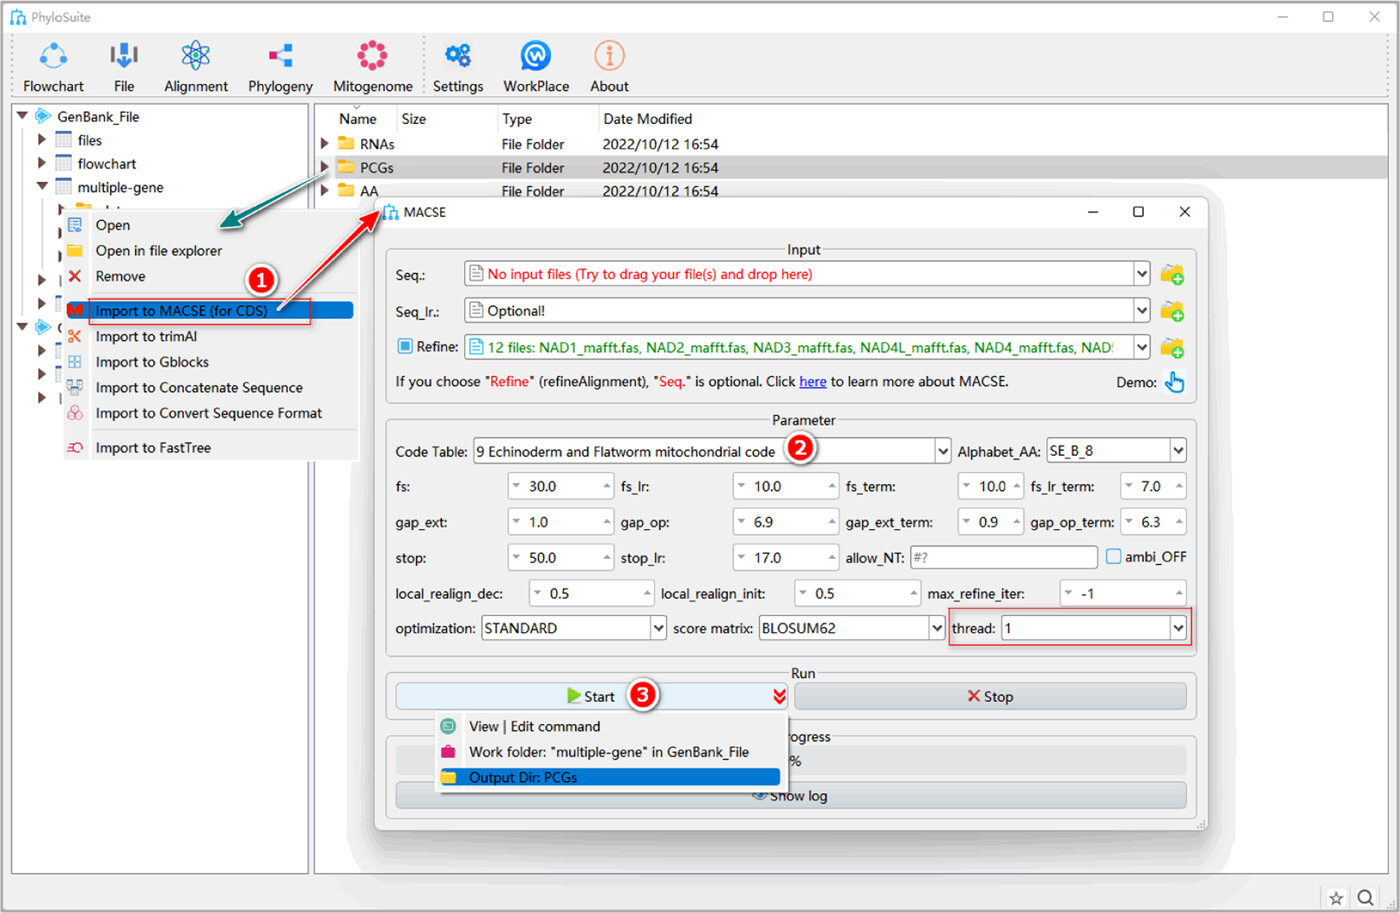The image size is (1400, 913).
Task: Collapse the GenBank_File tree node
Action: [x=22, y=116]
